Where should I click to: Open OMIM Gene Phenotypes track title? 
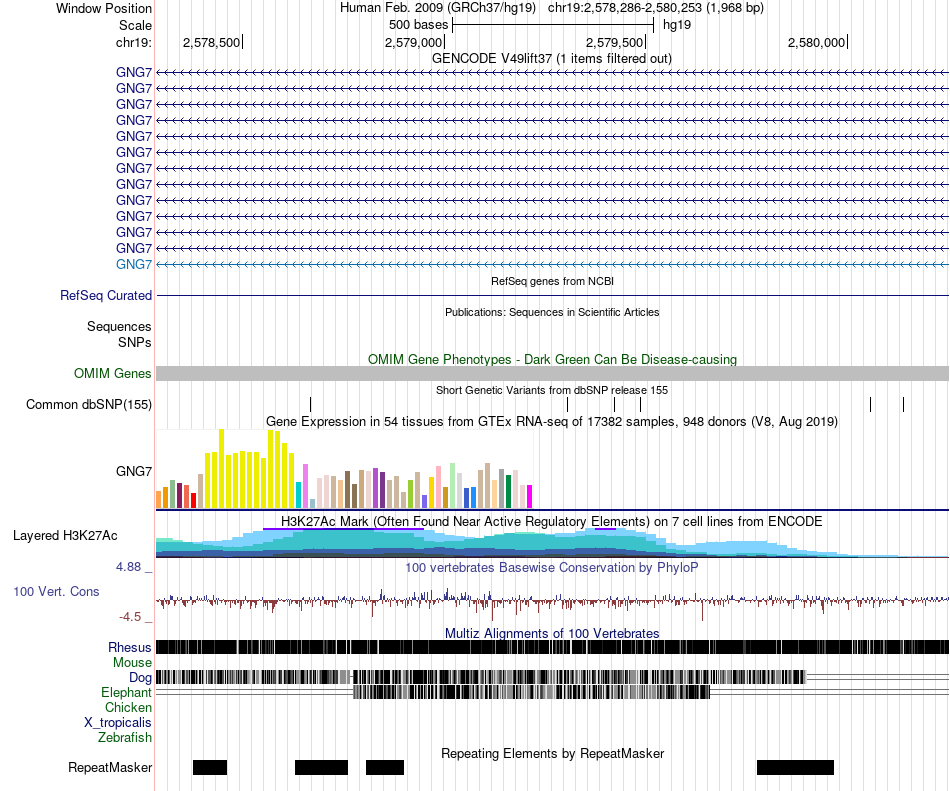552,359
